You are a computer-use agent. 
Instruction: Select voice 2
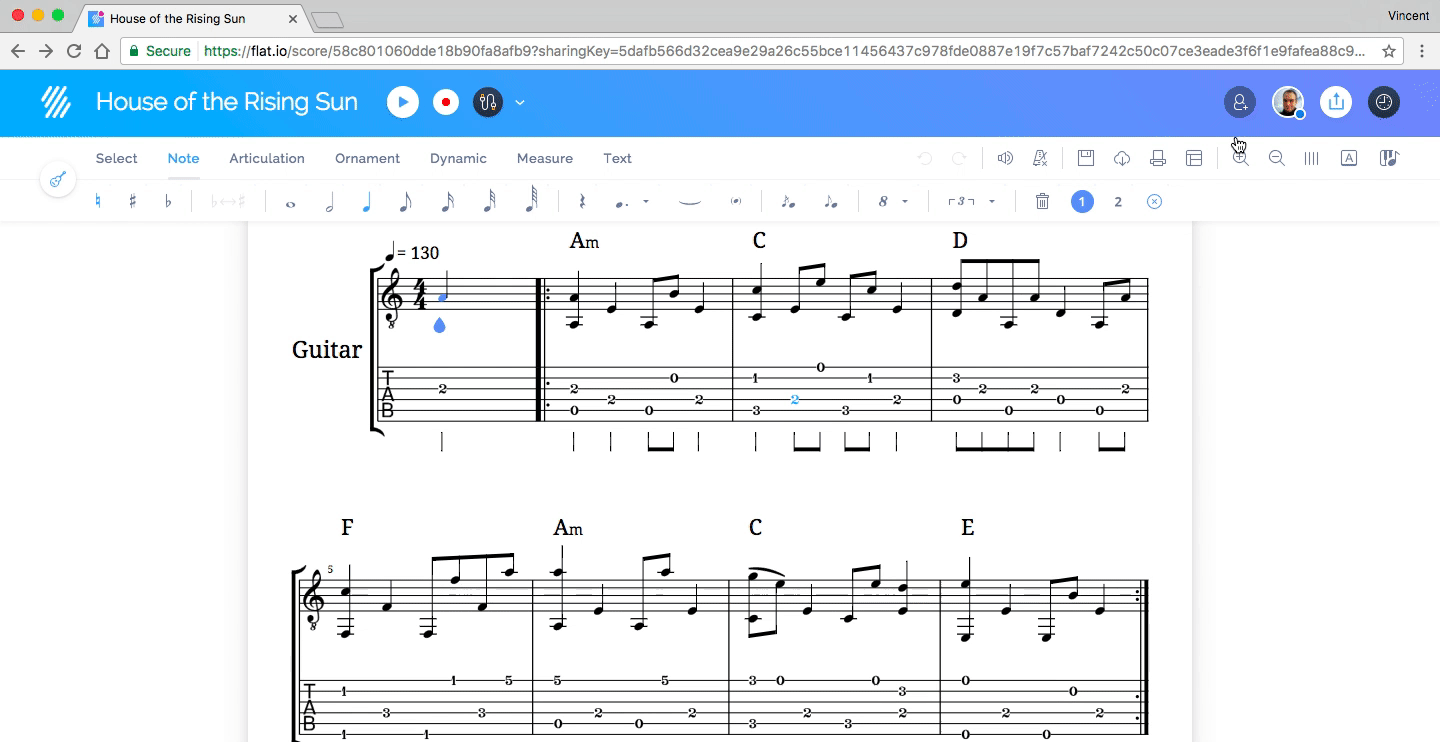pos(1118,201)
